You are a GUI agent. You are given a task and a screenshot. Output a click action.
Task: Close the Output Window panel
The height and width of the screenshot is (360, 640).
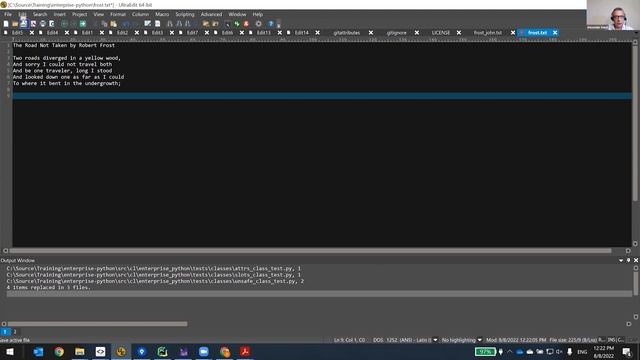pos(636,260)
